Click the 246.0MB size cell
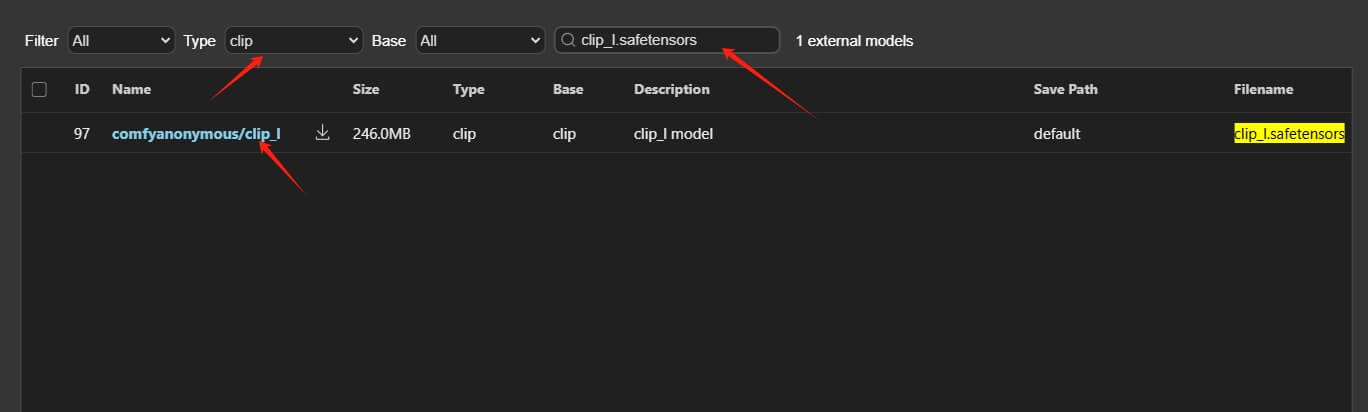Viewport: 1368px width, 412px height. point(381,134)
